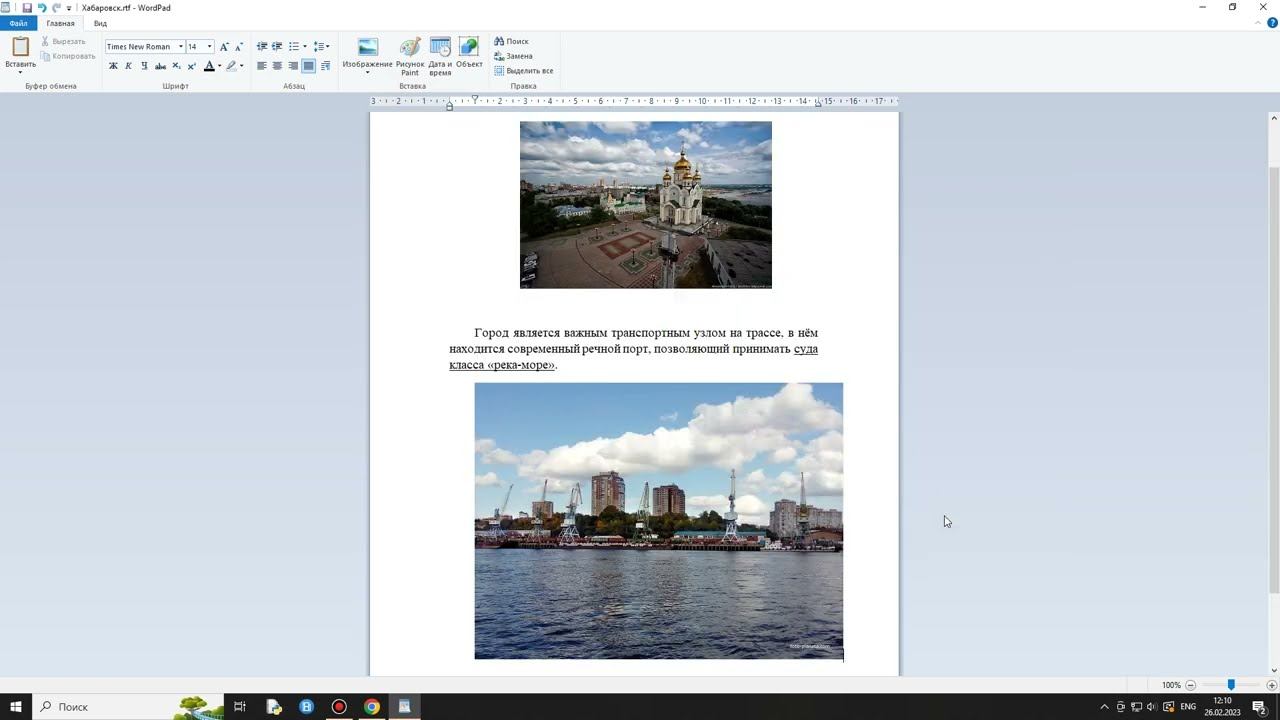Expand the bullet list style dropdown
The image size is (1280, 720).
[305, 47]
